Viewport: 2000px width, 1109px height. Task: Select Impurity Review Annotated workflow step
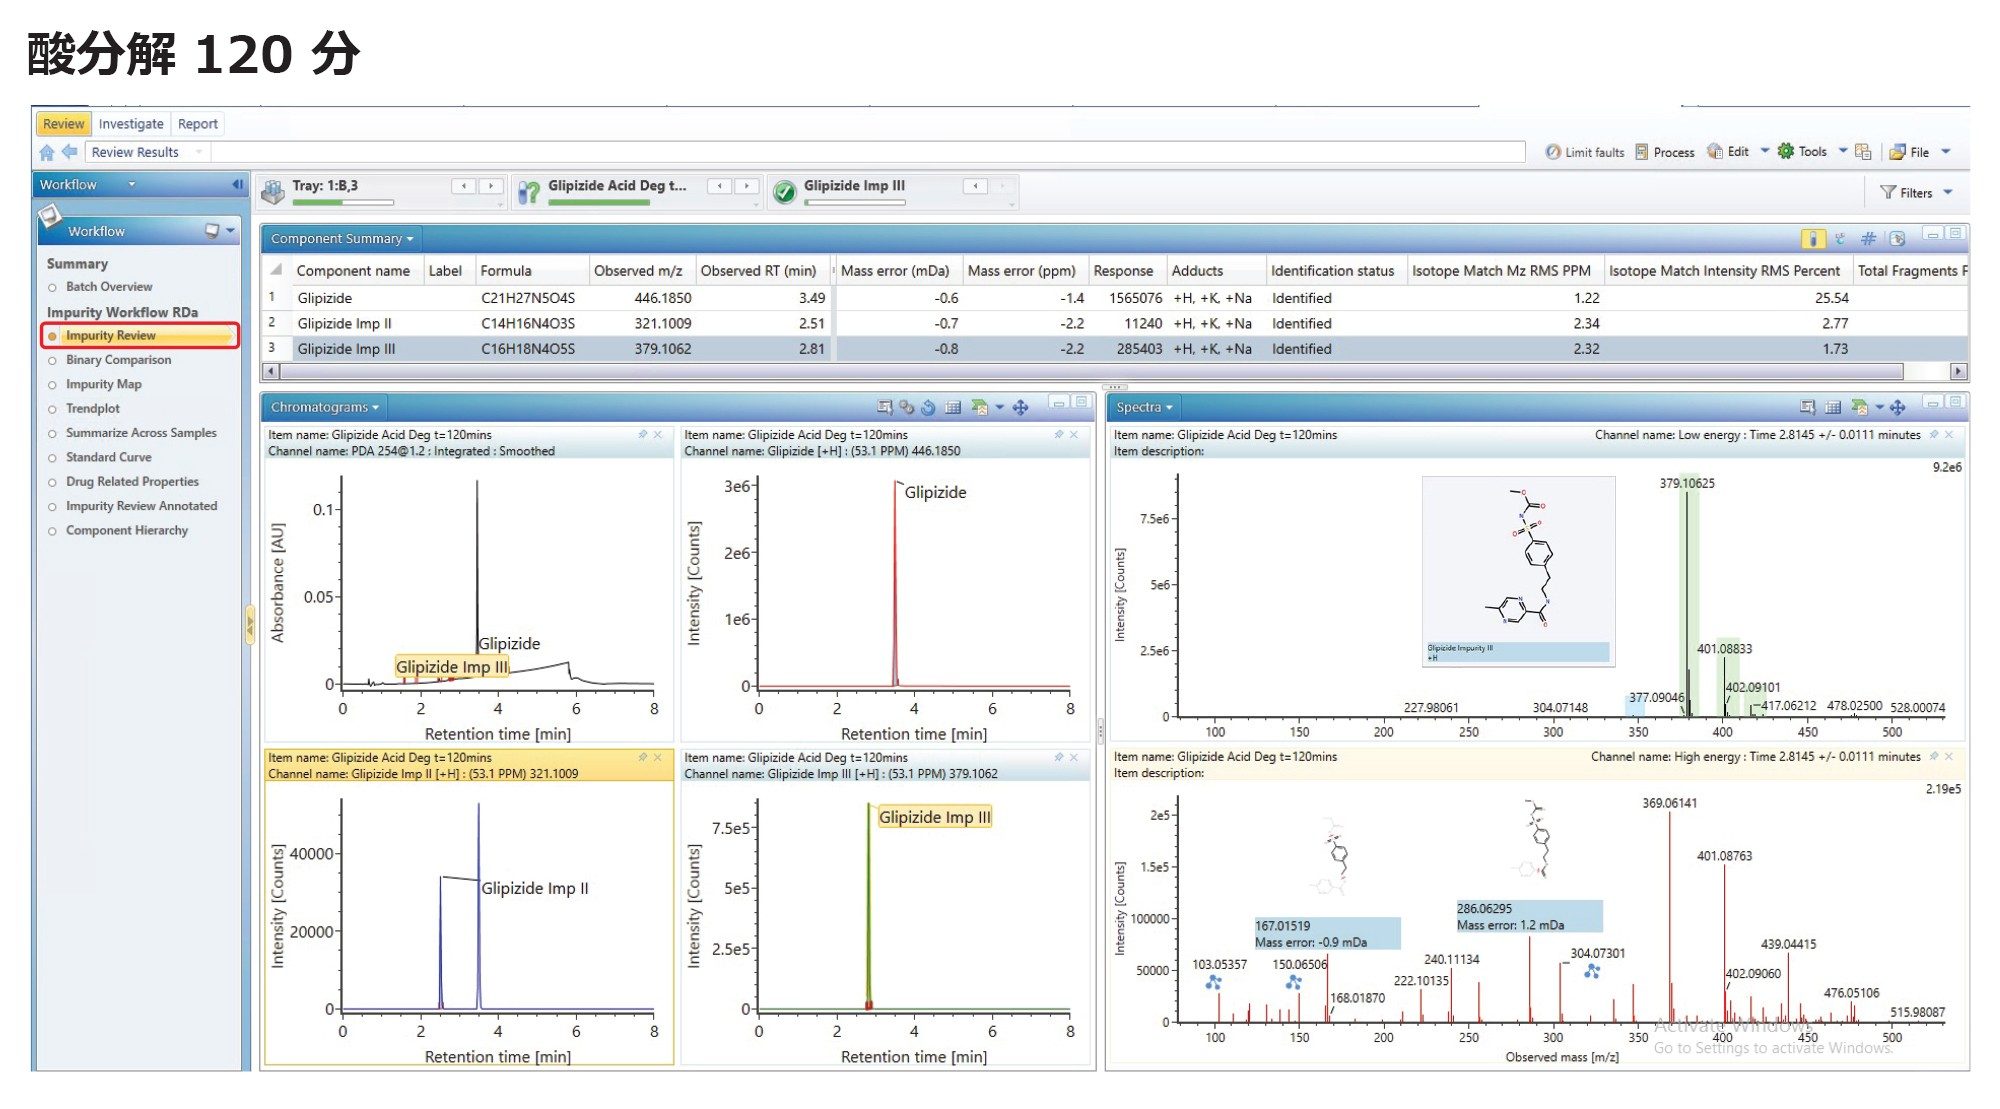(x=141, y=506)
